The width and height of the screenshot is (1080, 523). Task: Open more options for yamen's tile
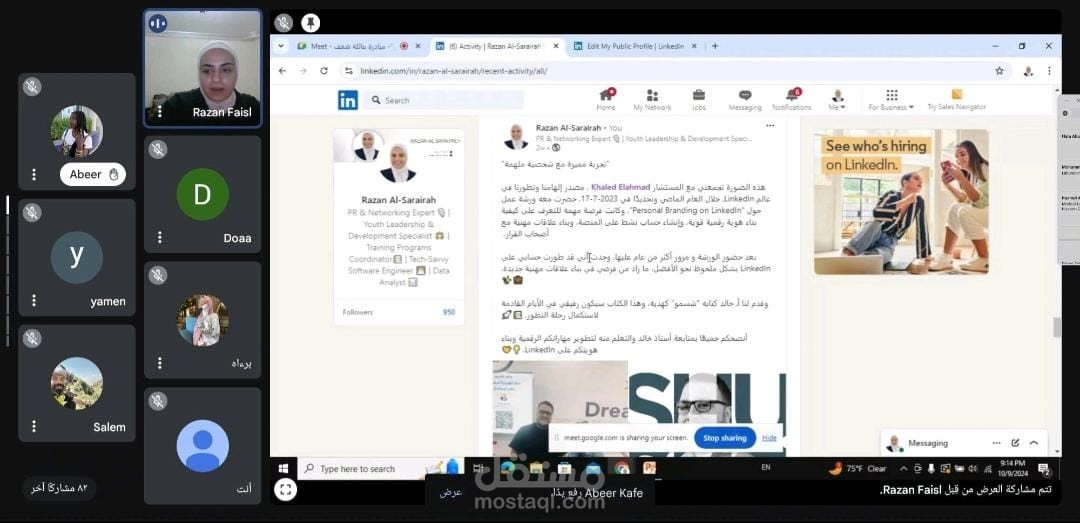pyautogui.click(x=34, y=300)
